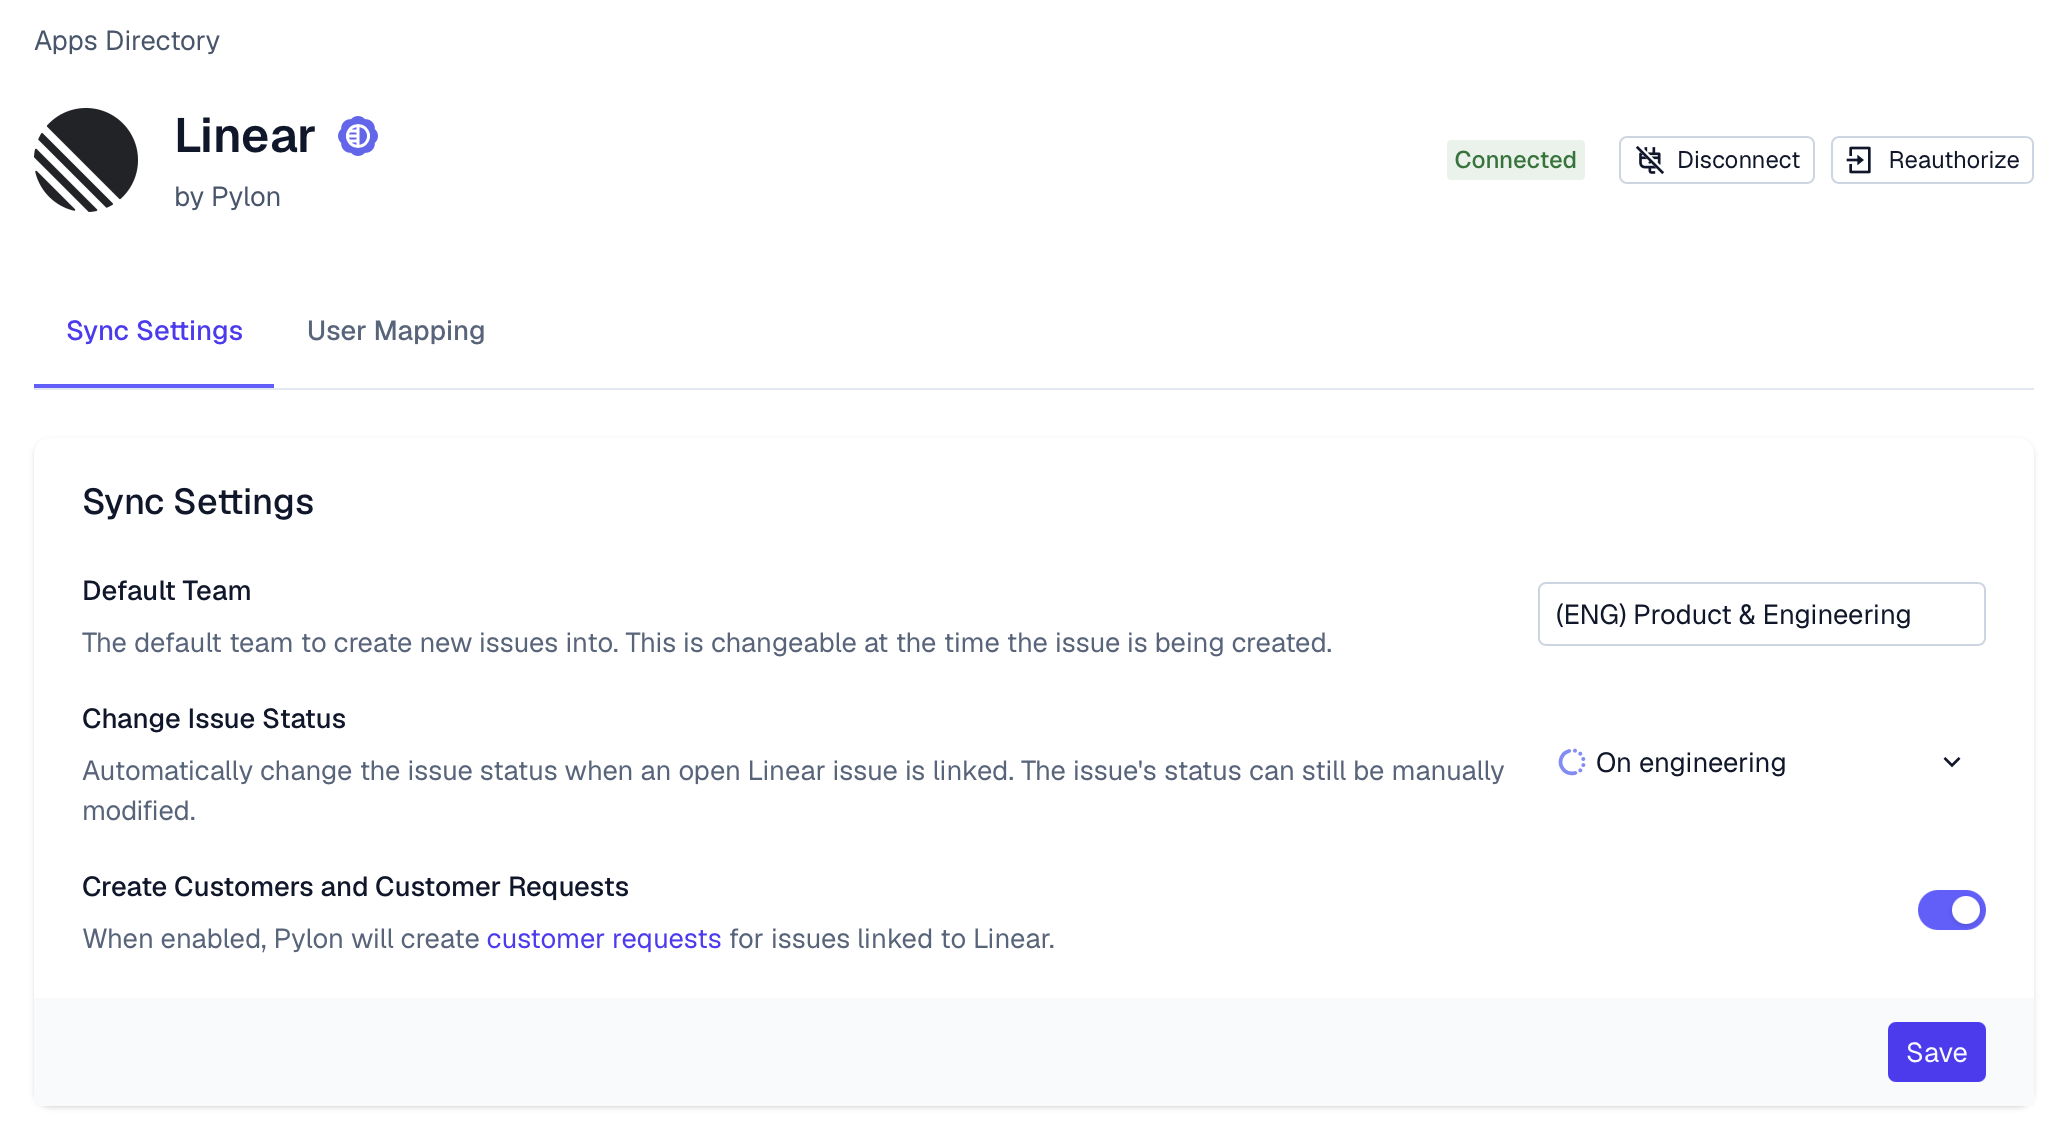Click the unplug icon in Disconnect
This screenshot has height=1140, width=2066.
1649,160
